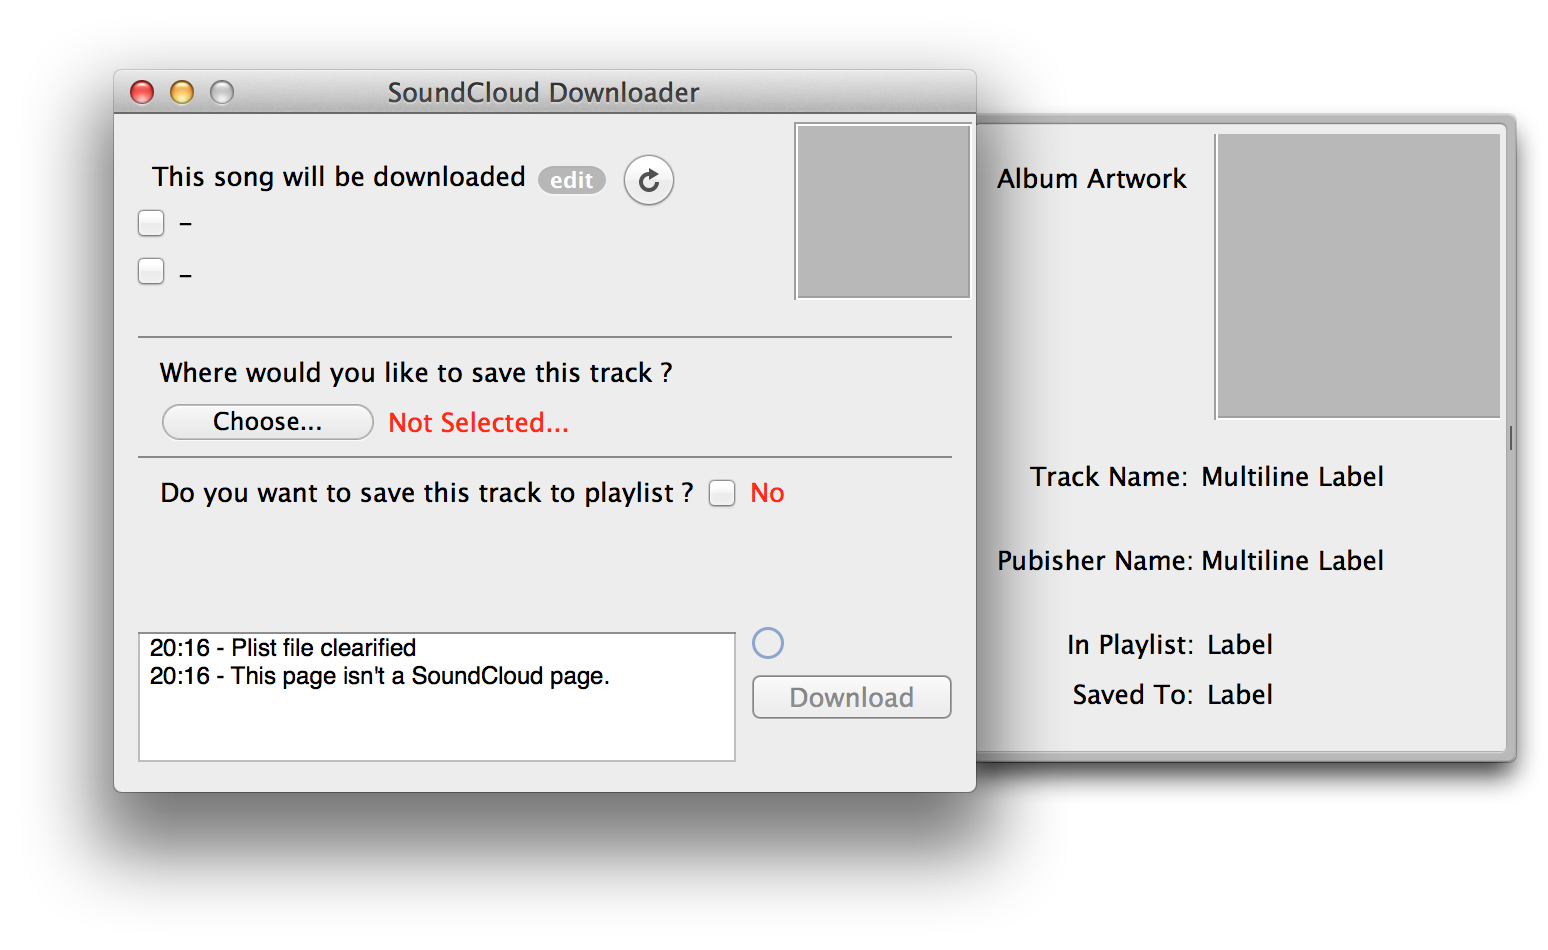Check the first song checkbox
Screen dimensions: 1548x950
pyautogui.click(x=151, y=223)
